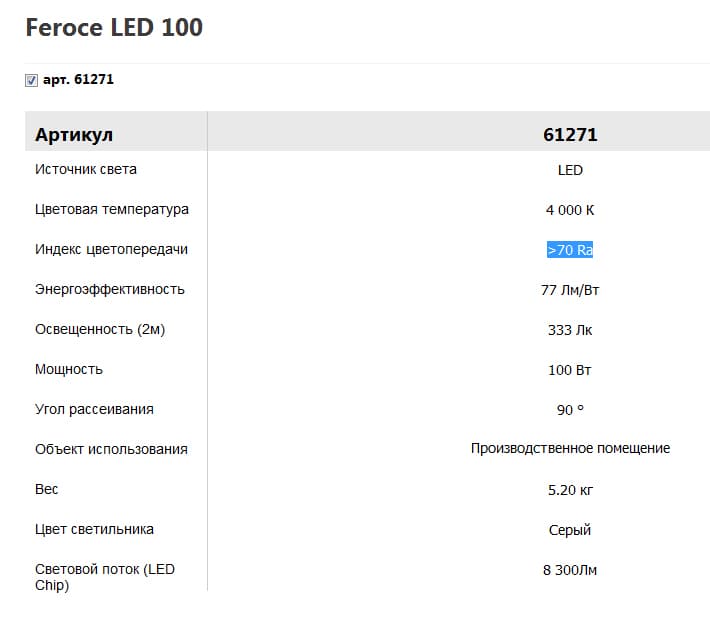Viewport: 710px width, 618px height.
Task: Click the Световой поток (LED Chip) label
Action: (105, 577)
